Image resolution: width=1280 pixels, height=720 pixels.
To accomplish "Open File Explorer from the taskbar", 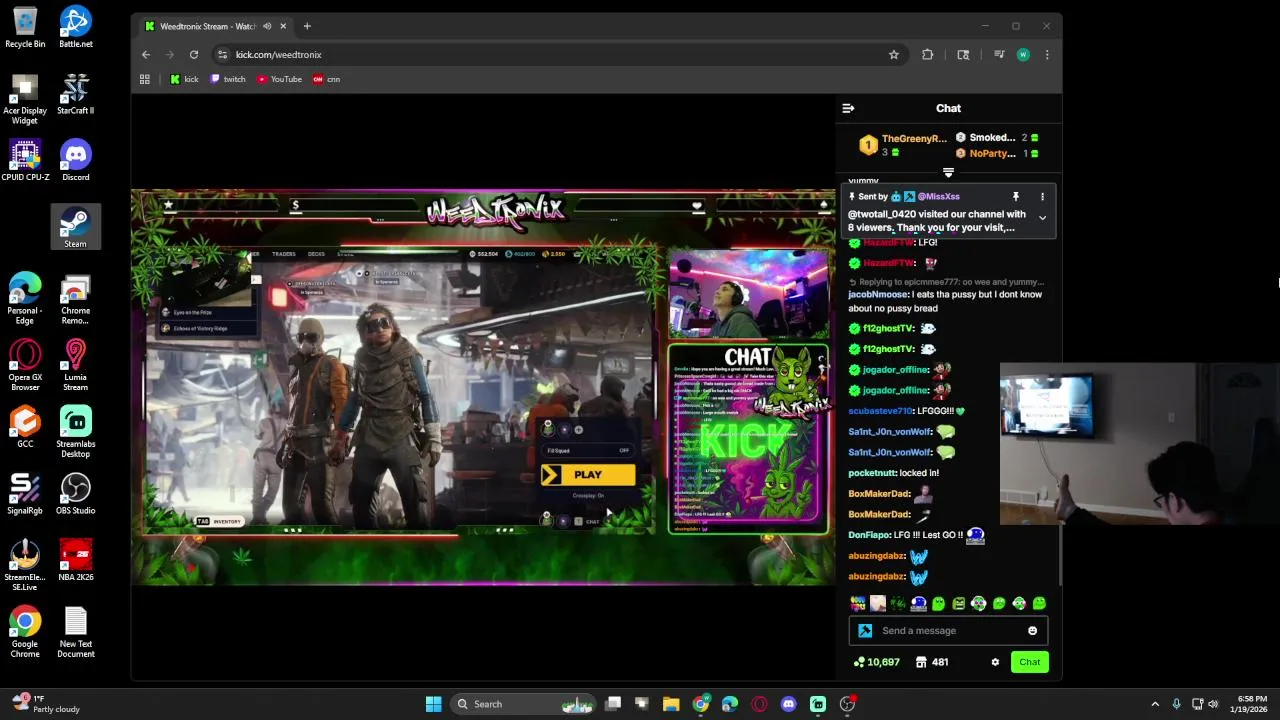I will click(x=671, y=704).
